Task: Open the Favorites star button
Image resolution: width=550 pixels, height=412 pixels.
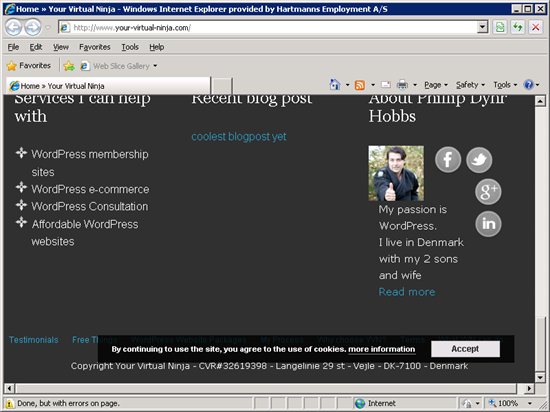Action: pos(29,66)
